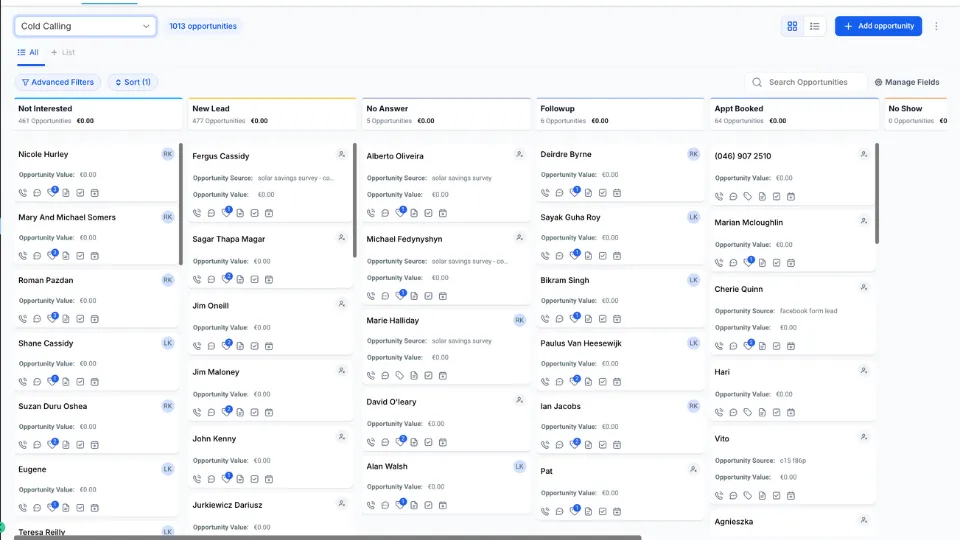Assign an owner to Fergus Cassidy's opportunity

[x=342, y=154]
